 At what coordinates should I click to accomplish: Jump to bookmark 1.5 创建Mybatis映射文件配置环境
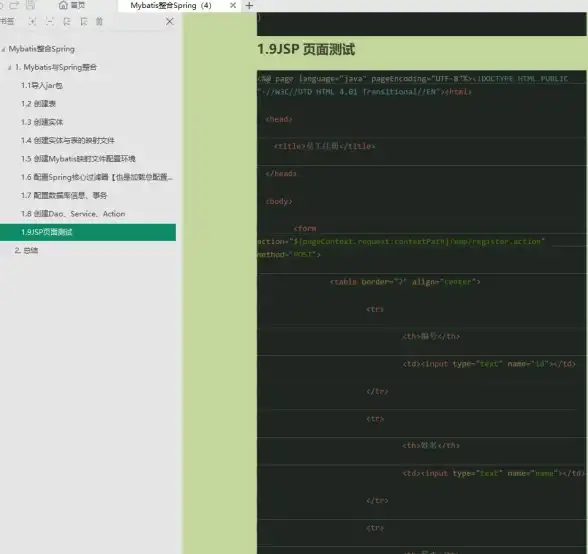coord(78,159)
